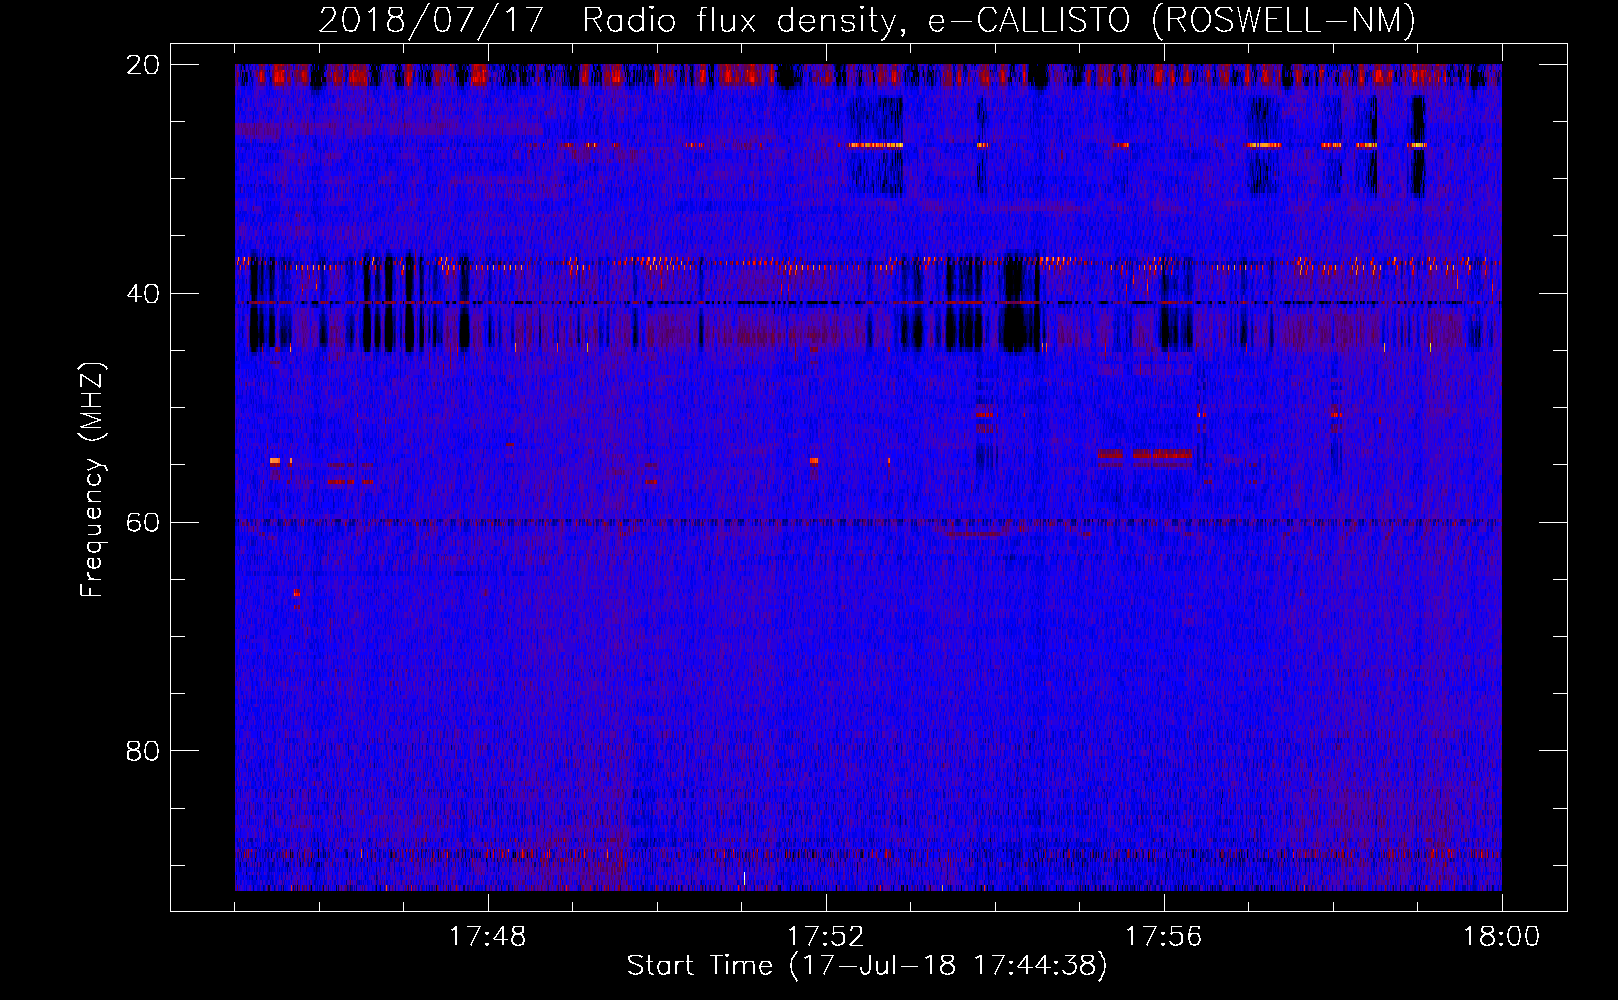1618x1000 pixels.
Task: Click the 'Frequency (MHZ)' axis label
Action: pos(92,480)
